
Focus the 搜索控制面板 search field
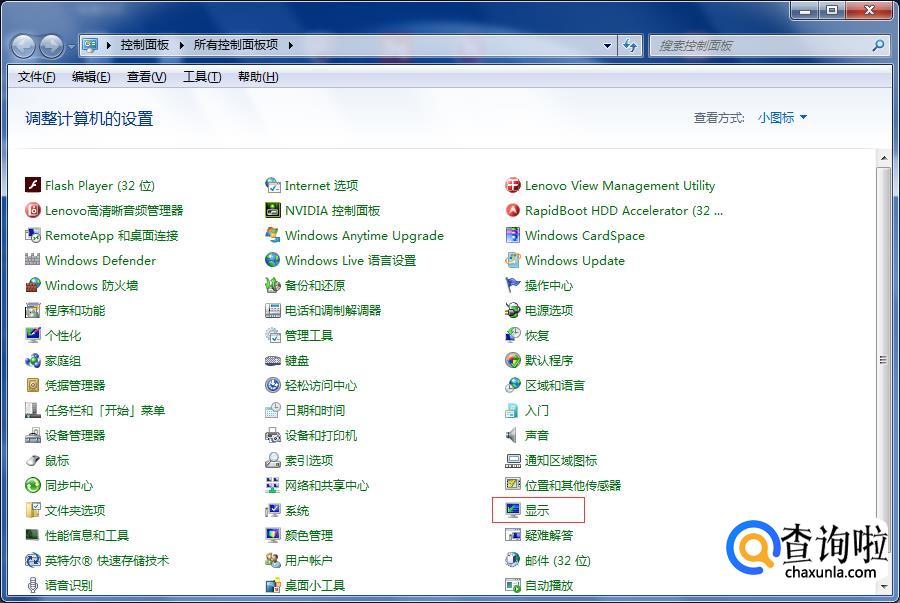769,45
